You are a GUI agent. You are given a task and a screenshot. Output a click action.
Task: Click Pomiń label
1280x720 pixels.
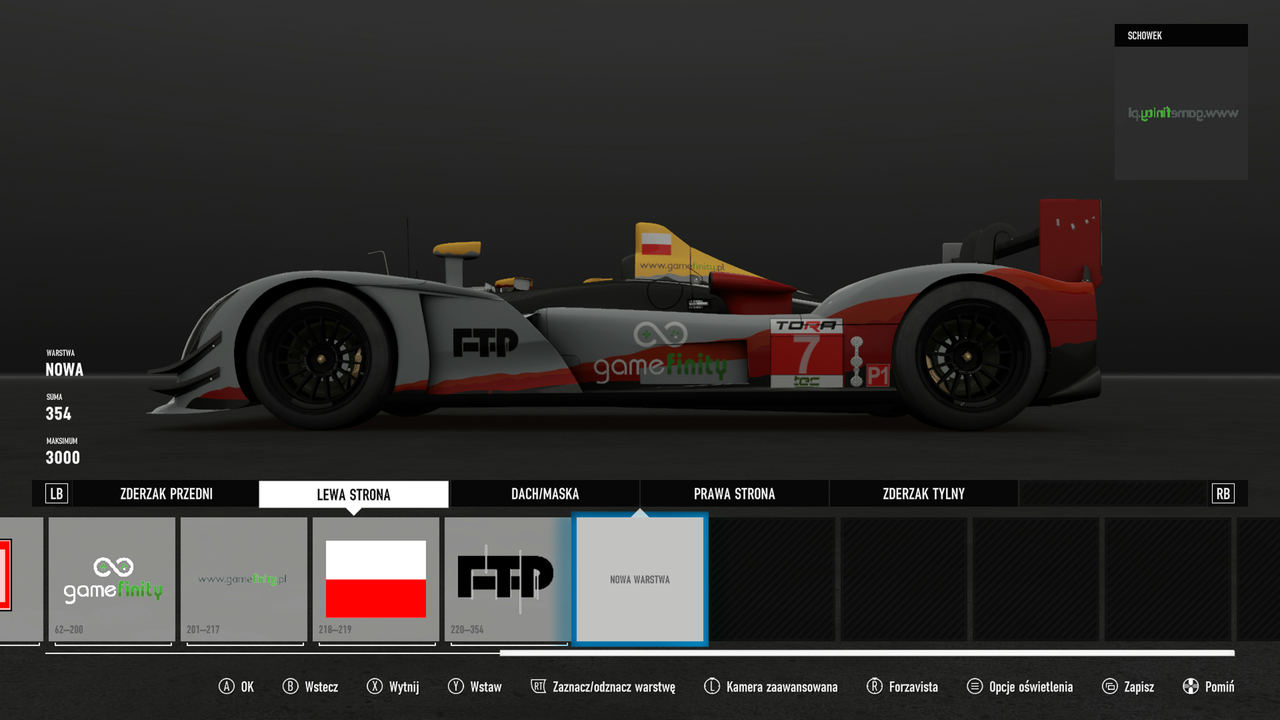click(1219, 687)
